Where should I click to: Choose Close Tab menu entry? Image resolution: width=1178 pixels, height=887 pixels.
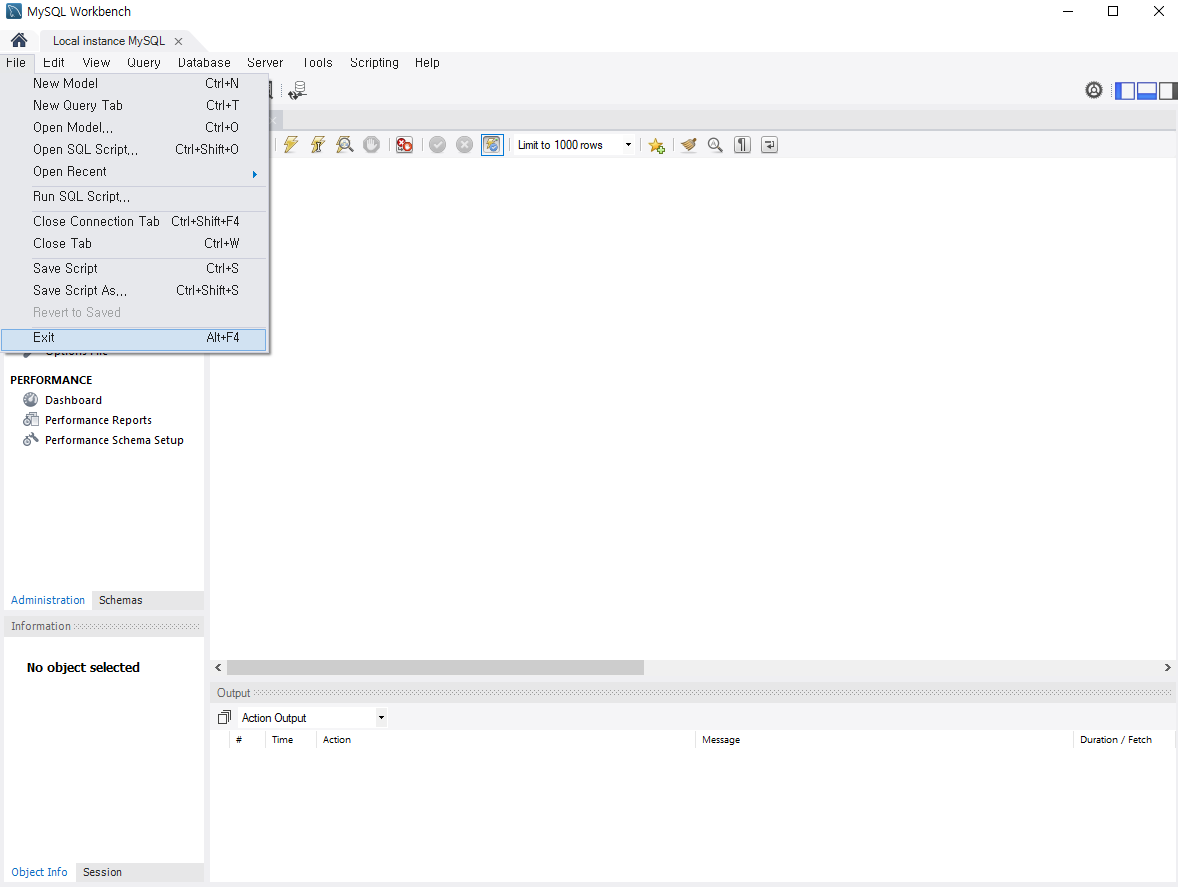[x=135, y=243]
